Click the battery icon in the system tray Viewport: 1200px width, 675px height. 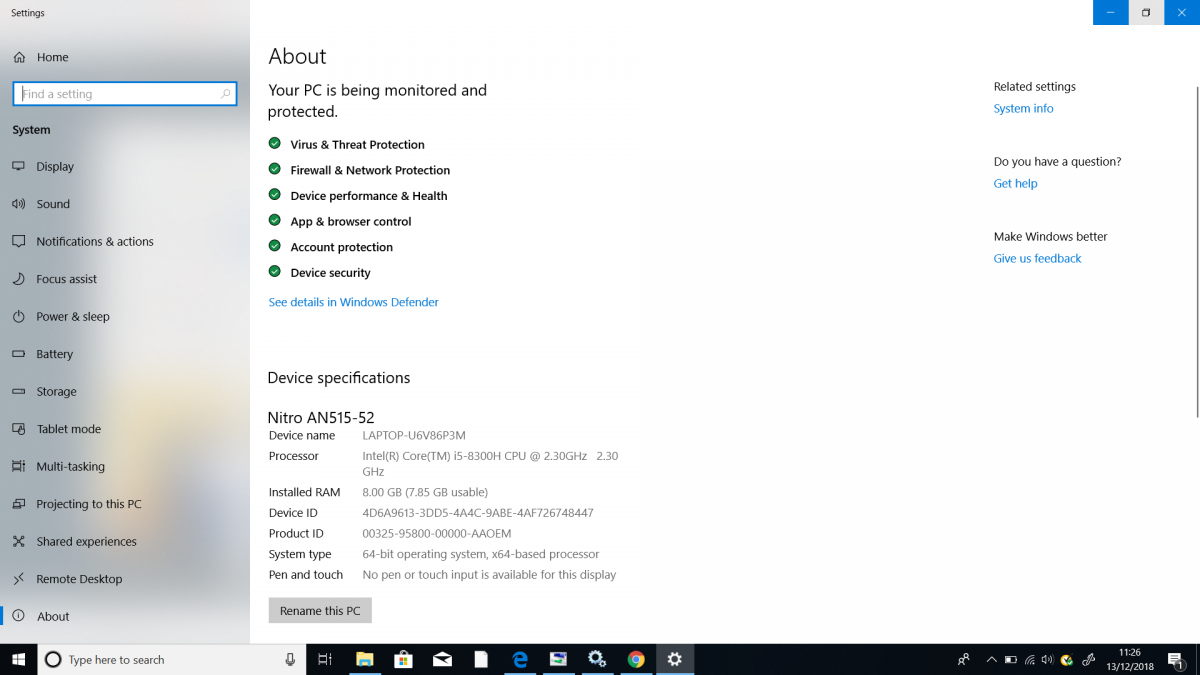[1010, 660]
